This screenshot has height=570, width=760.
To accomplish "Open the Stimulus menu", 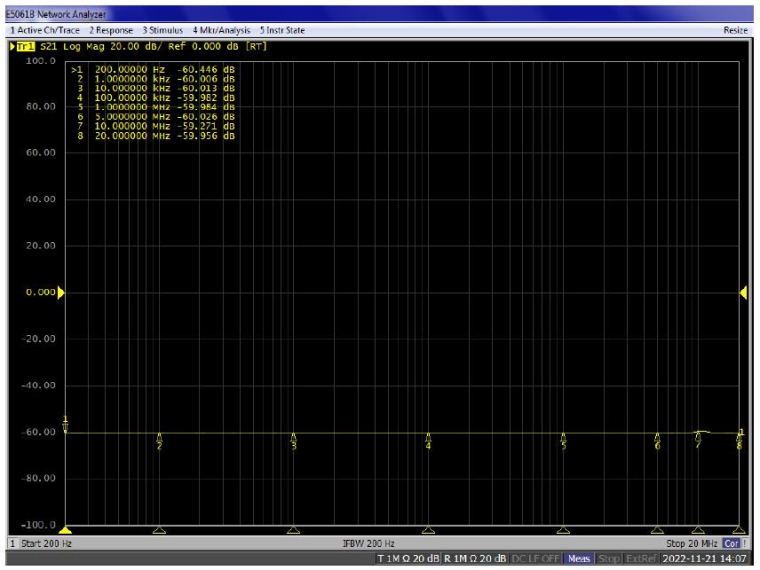I will pos(163,31).
